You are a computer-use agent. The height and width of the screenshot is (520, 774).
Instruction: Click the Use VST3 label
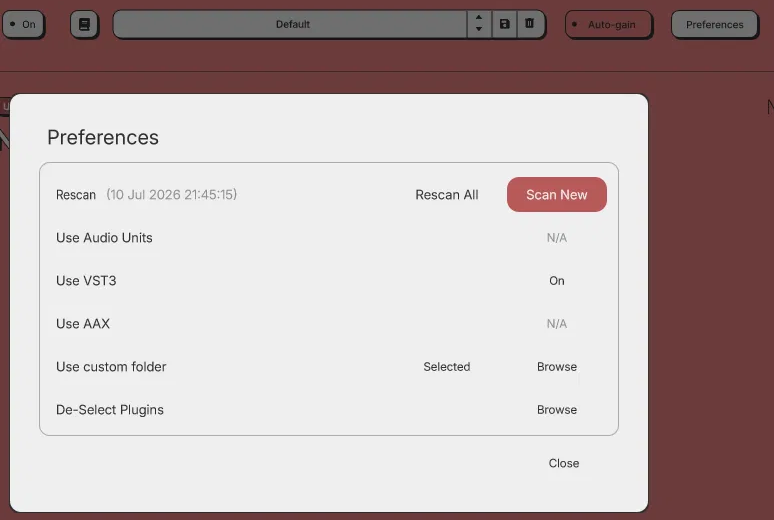click(x=86, y=280)
